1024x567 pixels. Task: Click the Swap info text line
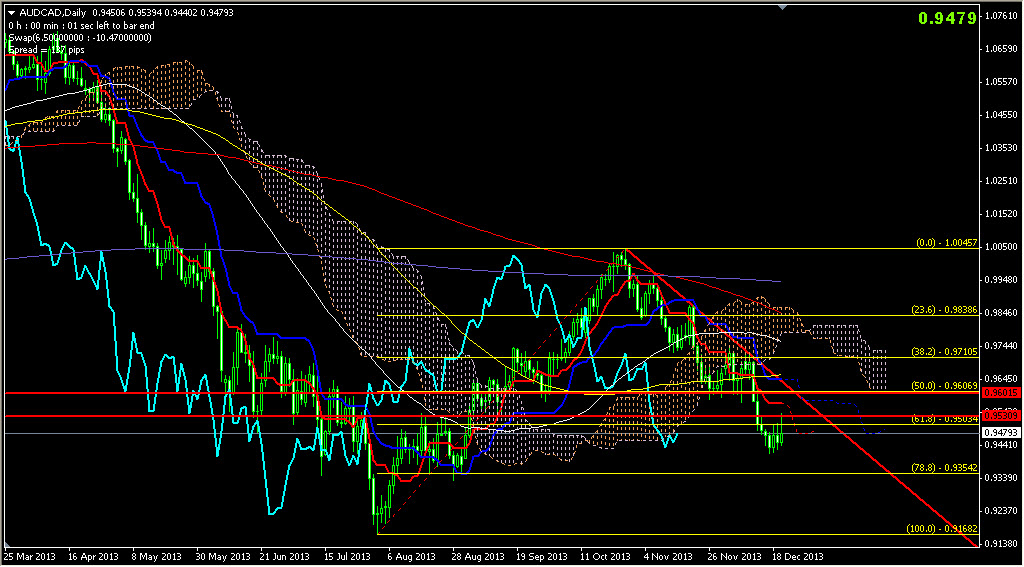tap(79, 37)
